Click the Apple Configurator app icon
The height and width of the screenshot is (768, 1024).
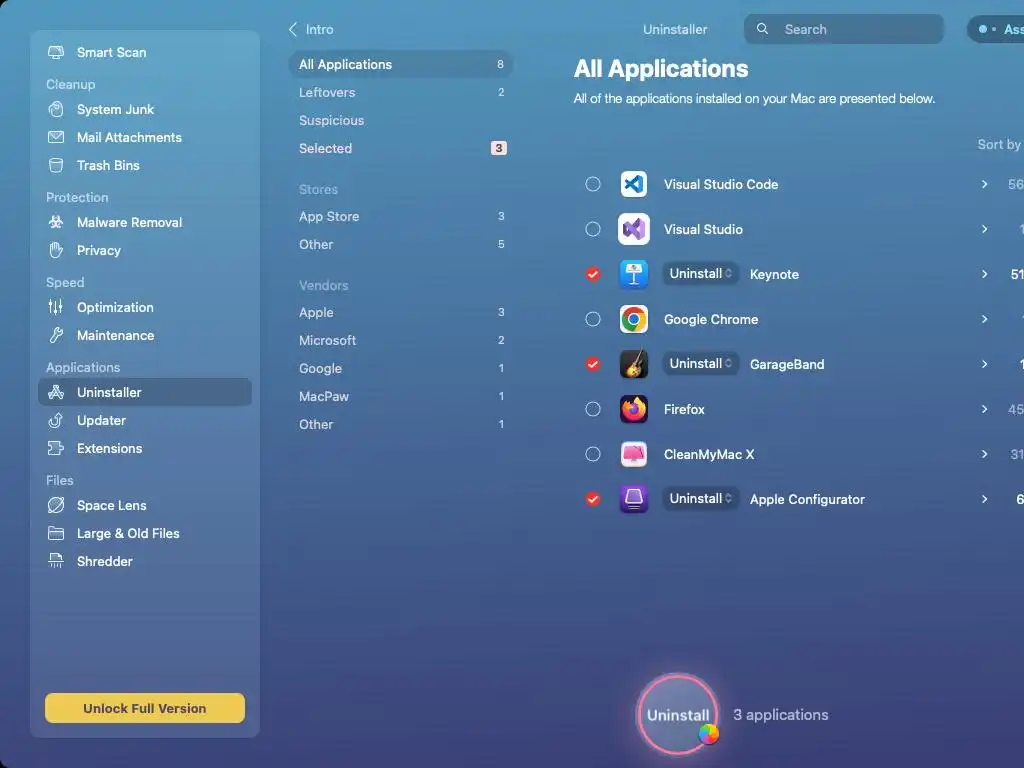(633, 499)
